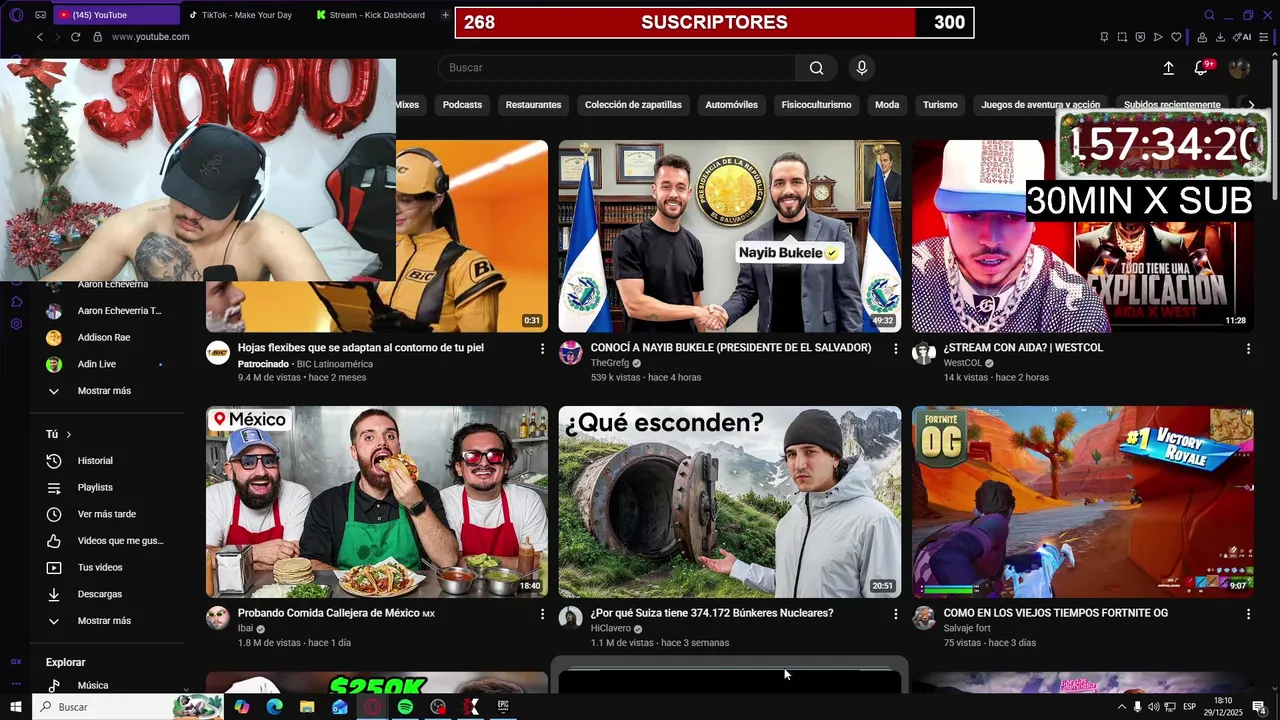Open the options menu for the Ibai Mexico video

point(542,614)
